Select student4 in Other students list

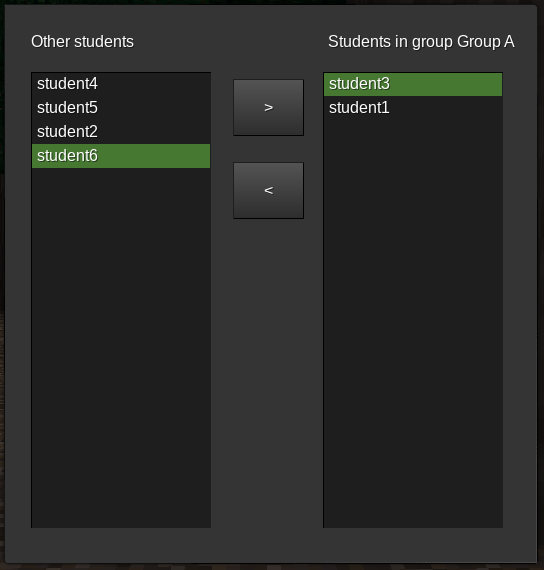tap(121, 84)
